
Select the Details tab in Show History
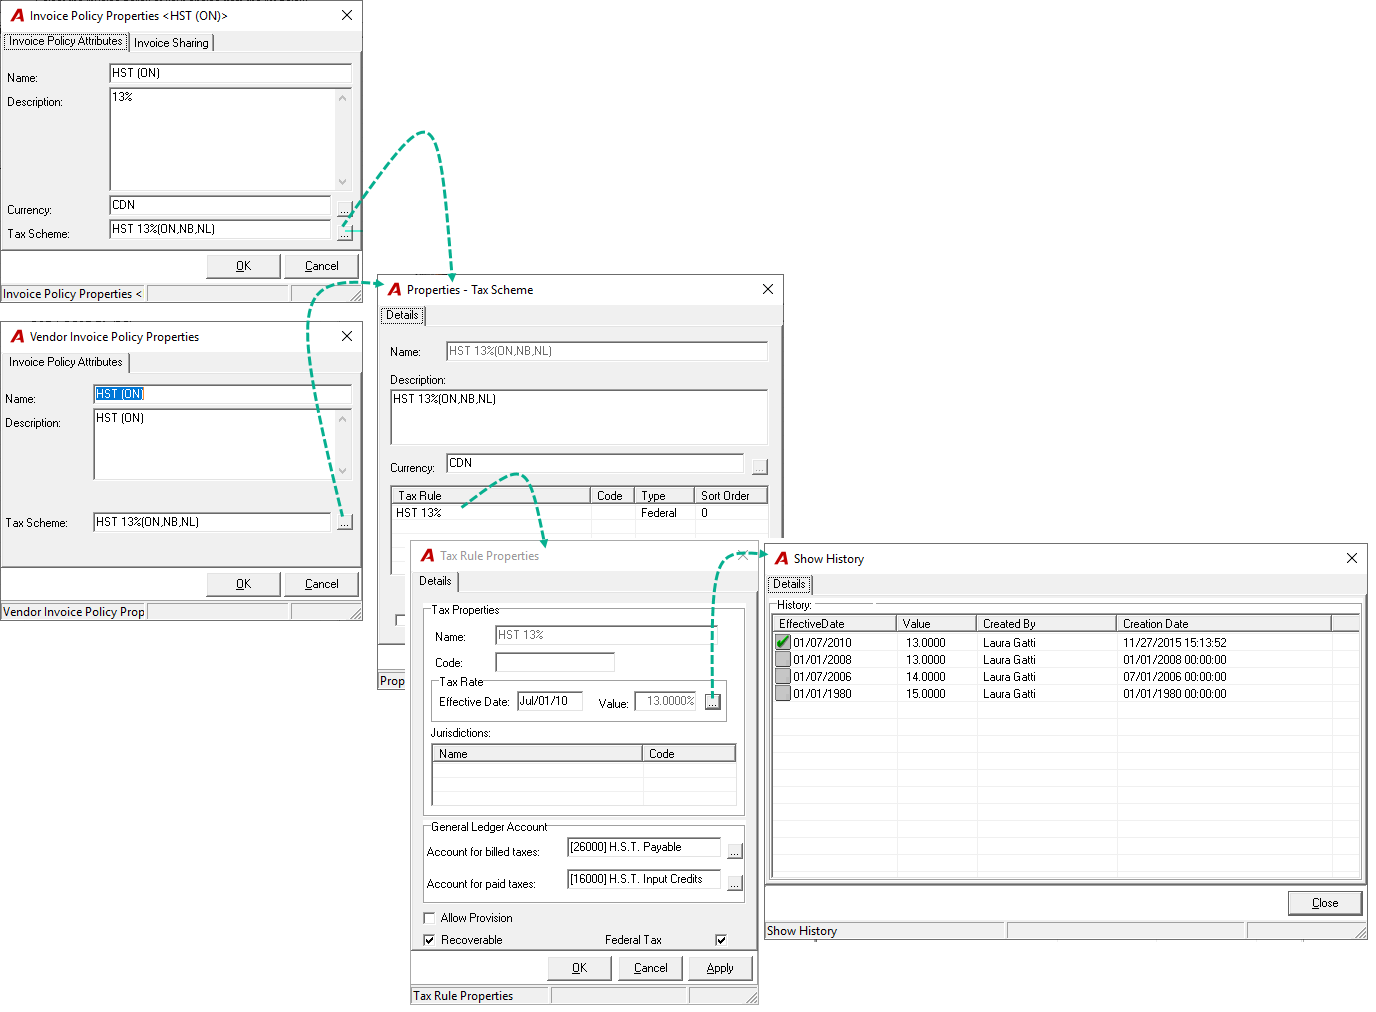pos(789,584)
